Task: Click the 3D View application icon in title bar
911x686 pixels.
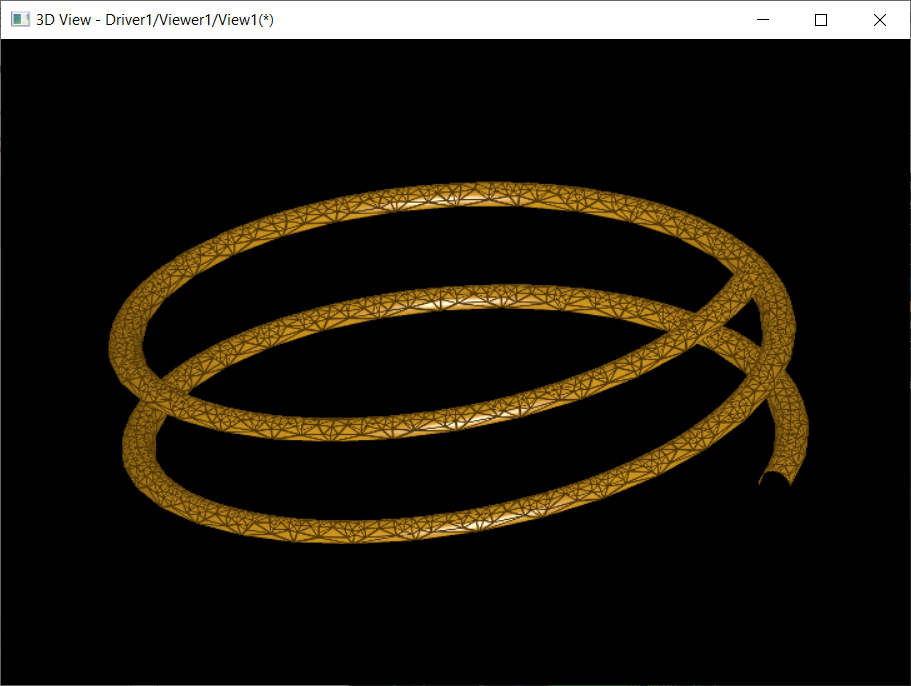Action: tap(19, 20)
